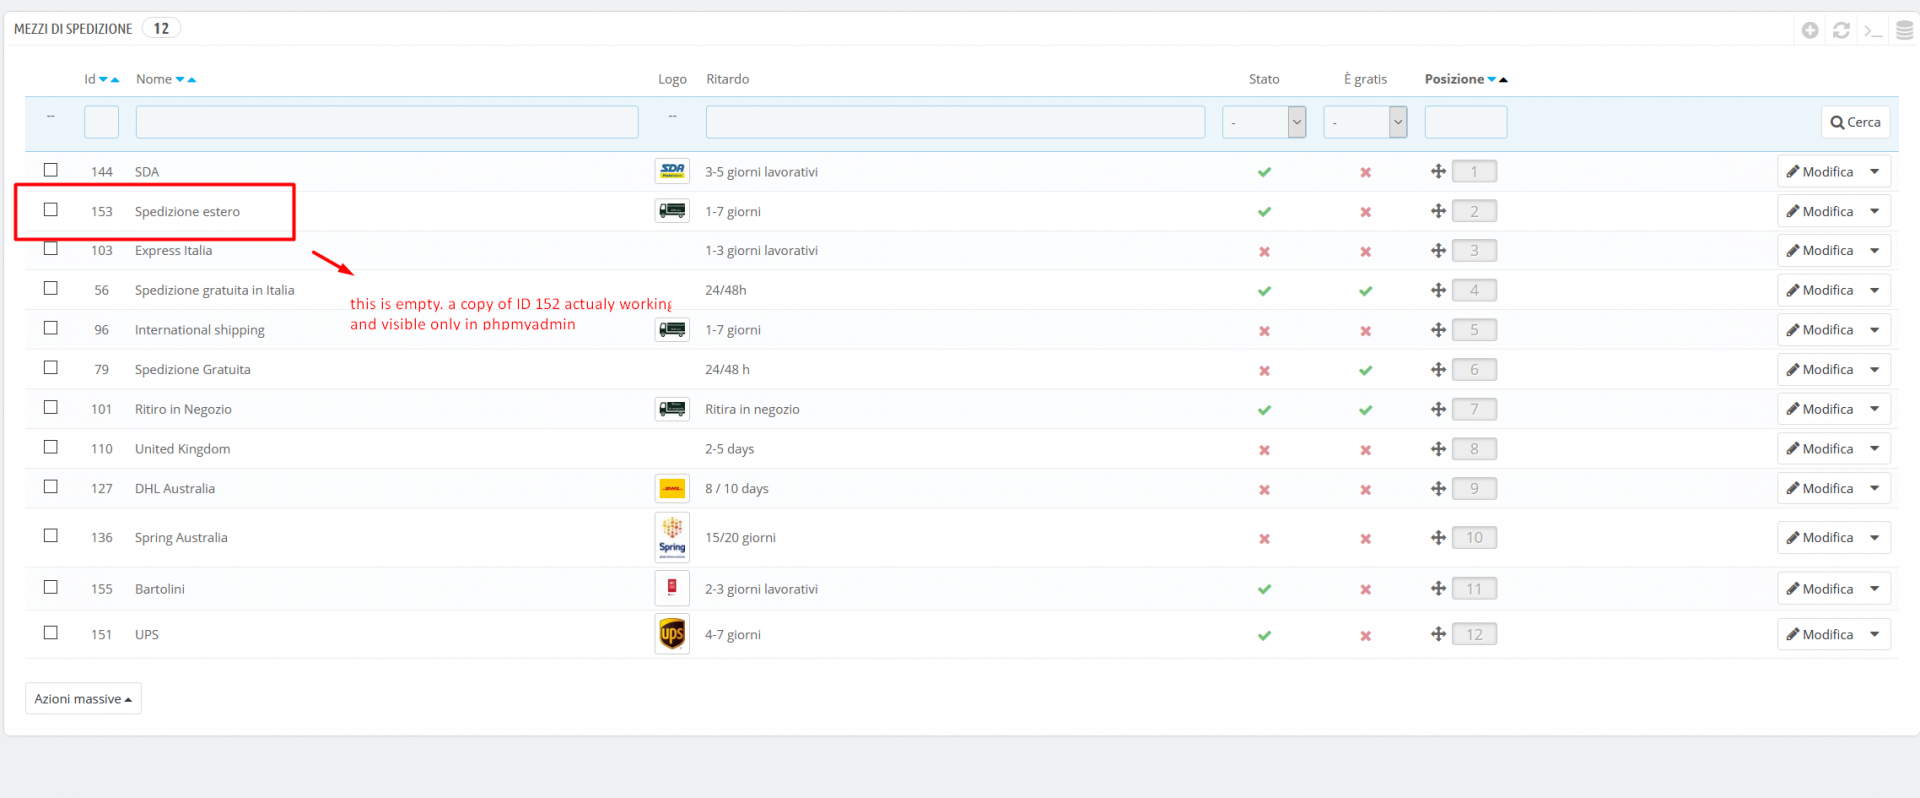Grab move handle for Bartolini row
1920x798 pixels.
pos(1438,588)
